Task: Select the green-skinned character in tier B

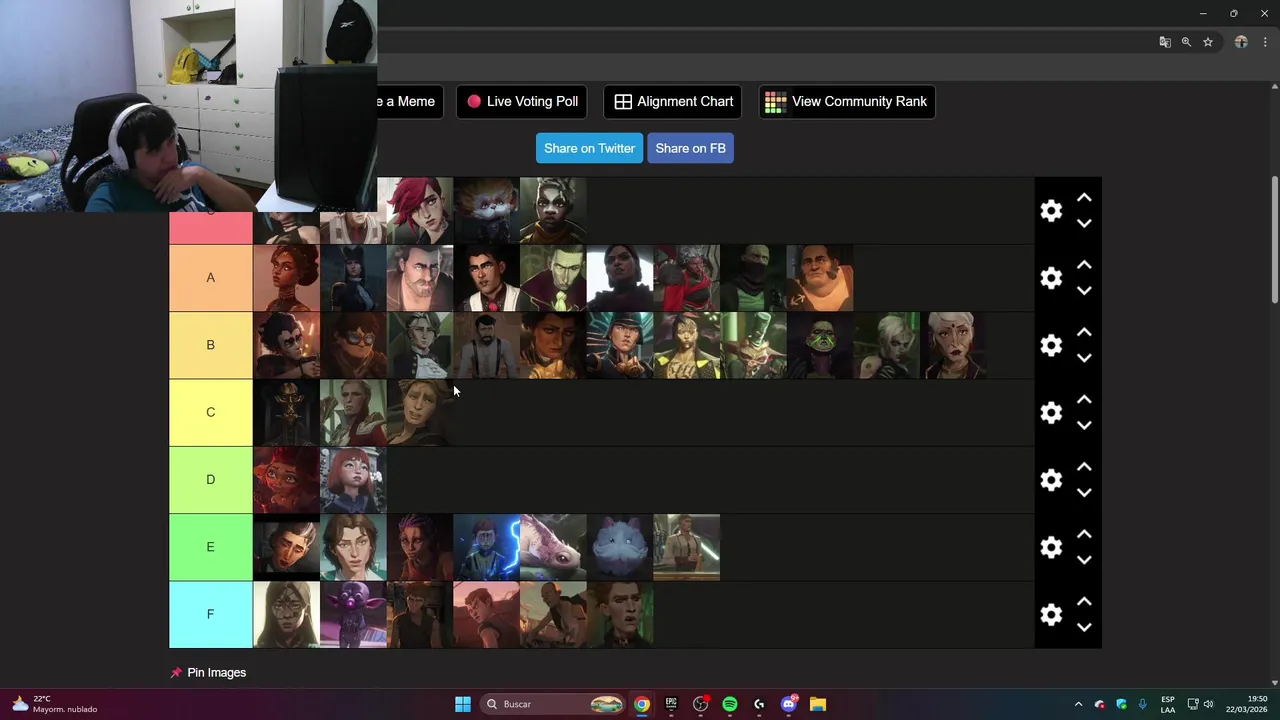Action: tap(820, 345)
